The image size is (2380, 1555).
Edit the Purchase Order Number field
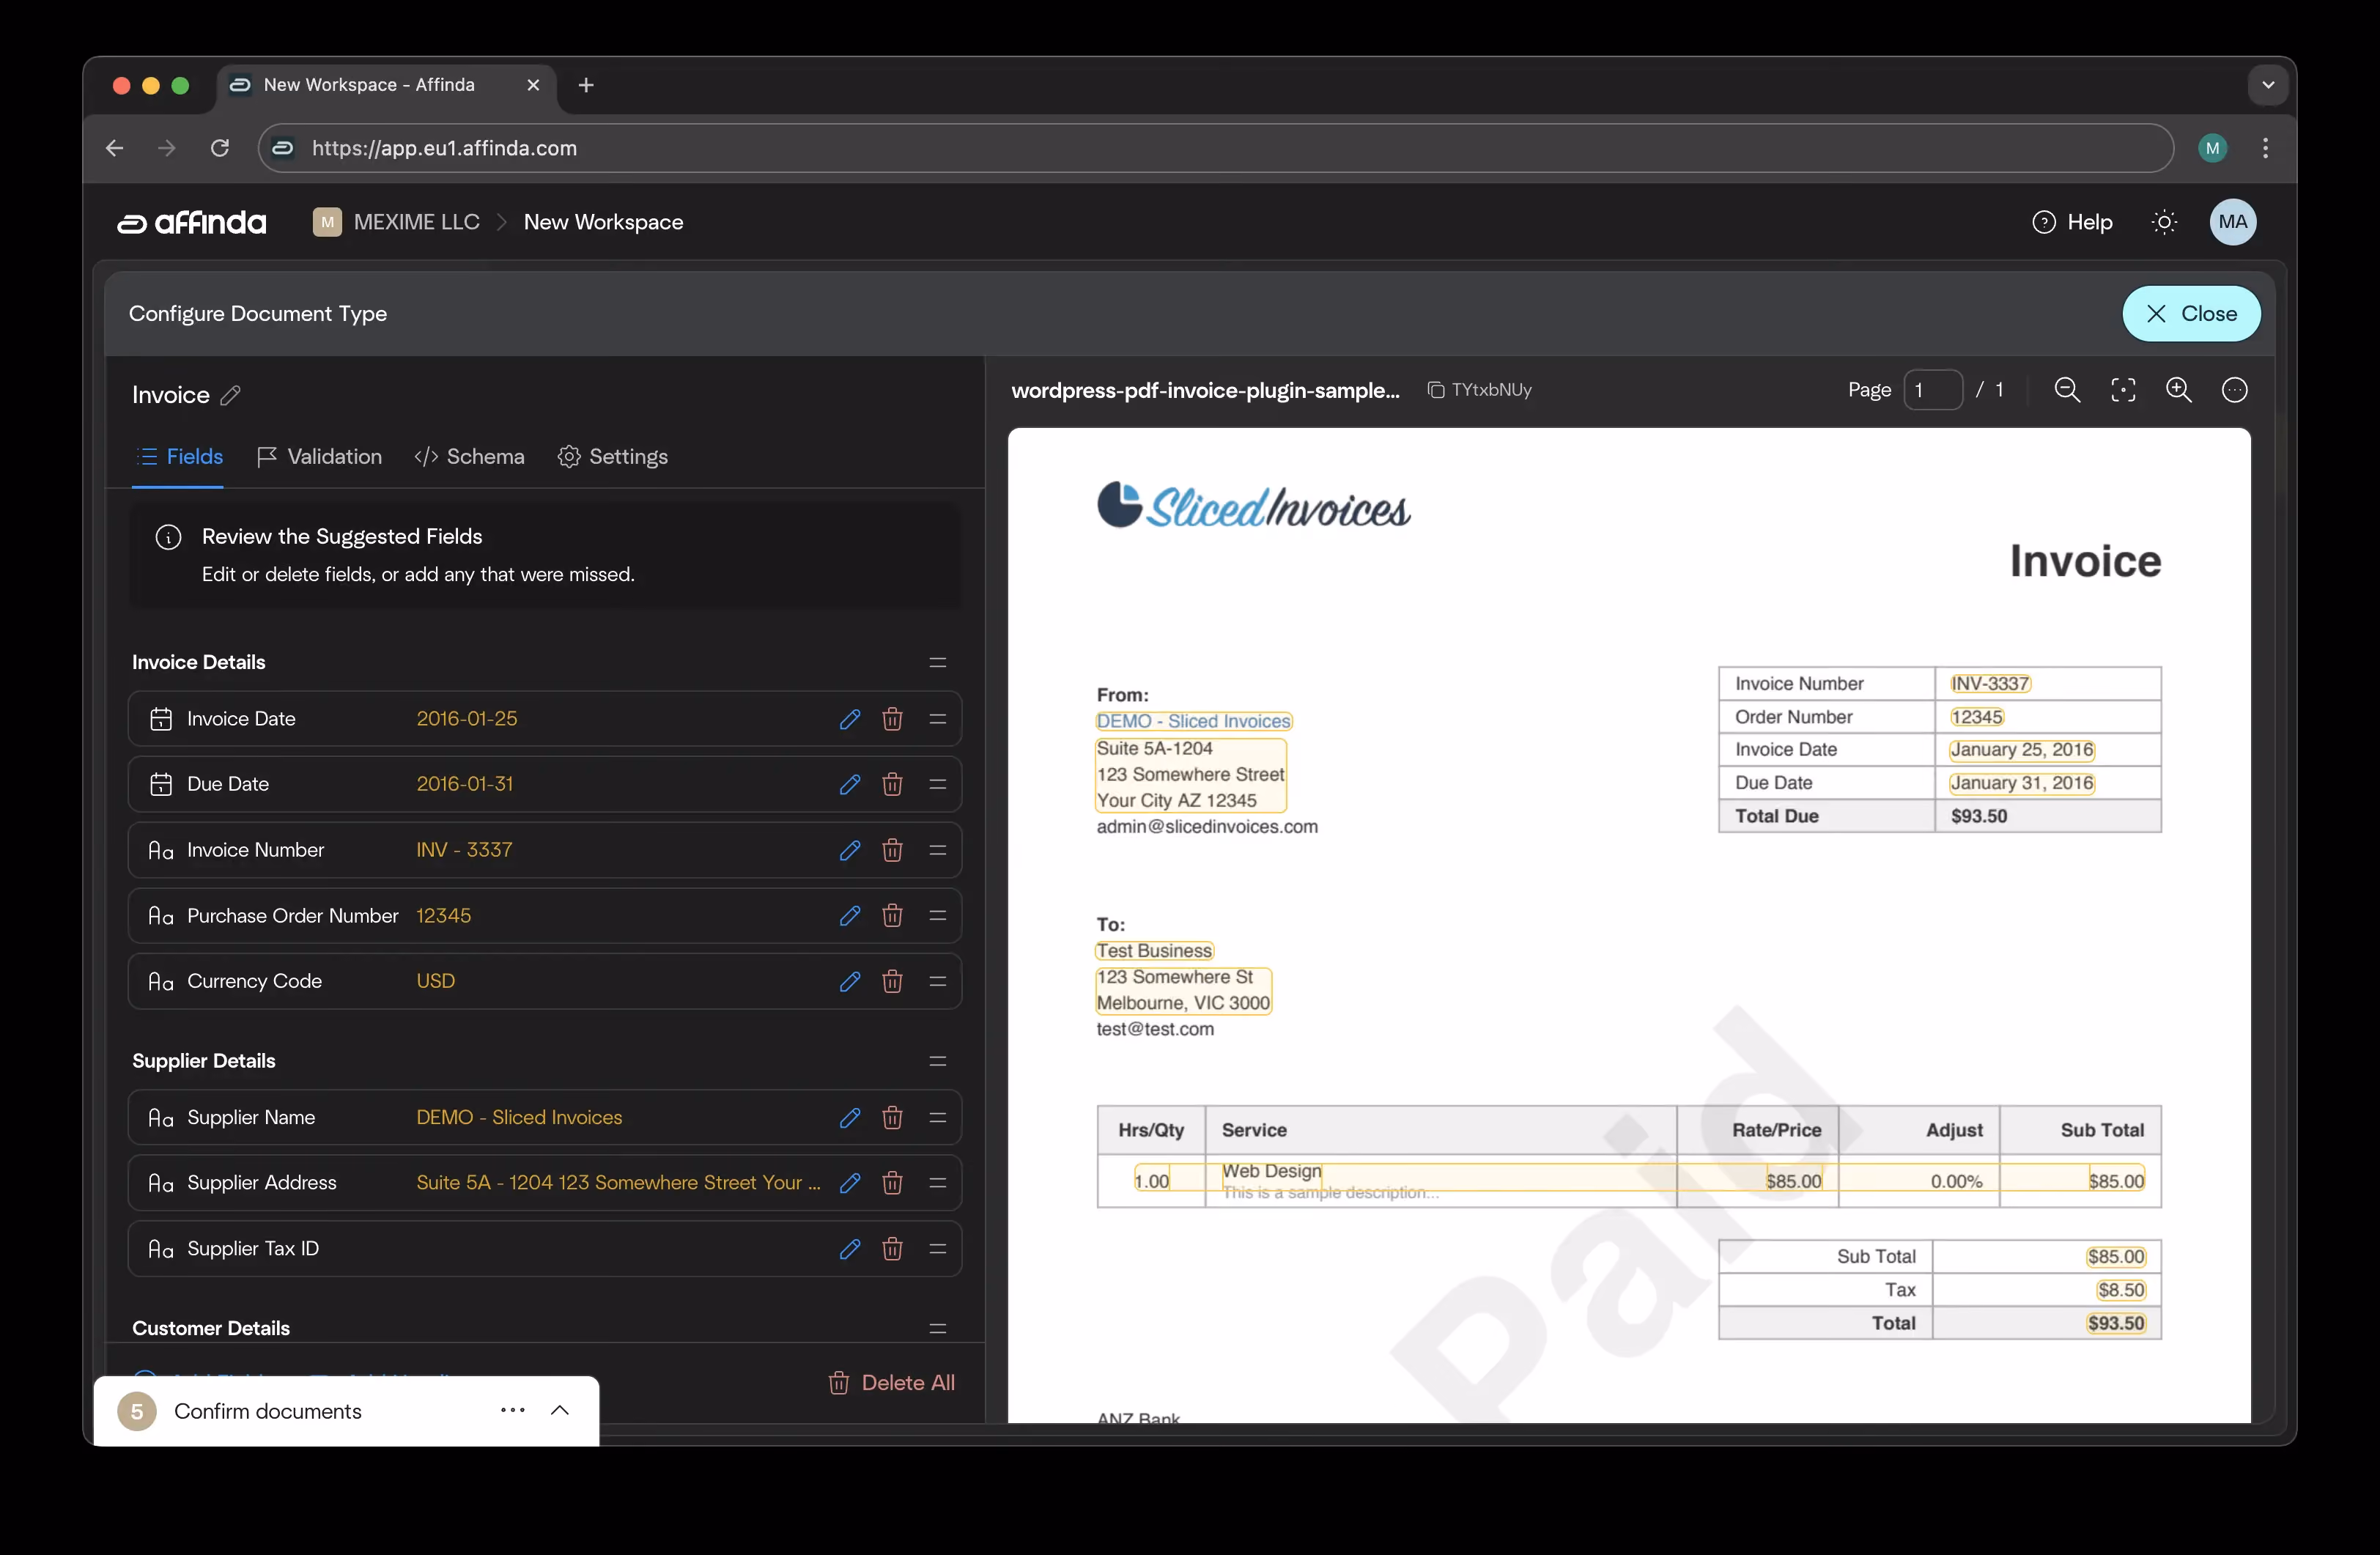[849, 915]
